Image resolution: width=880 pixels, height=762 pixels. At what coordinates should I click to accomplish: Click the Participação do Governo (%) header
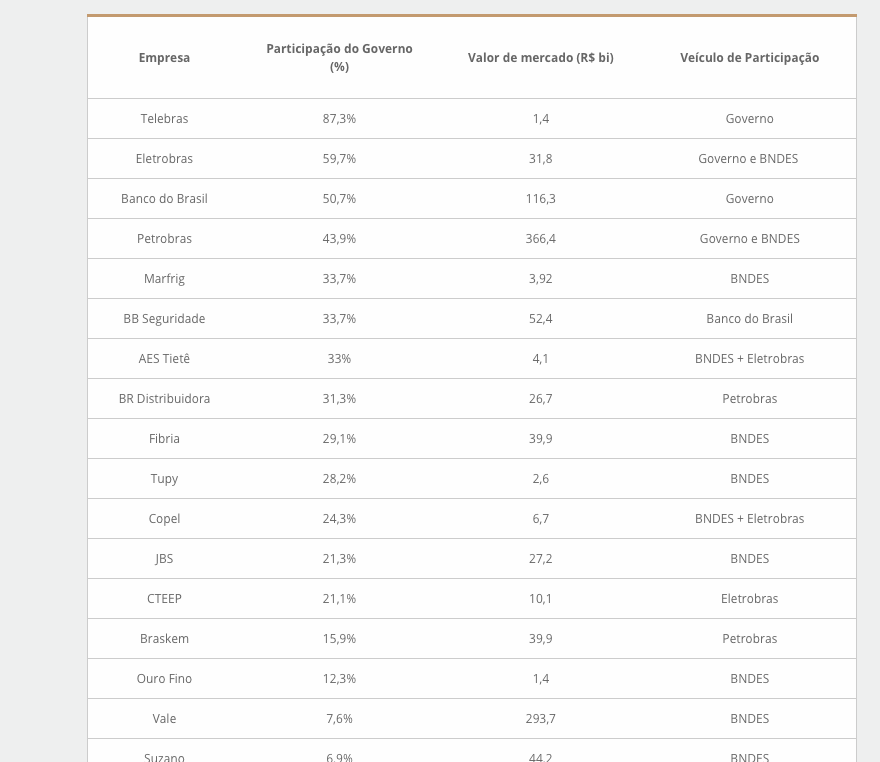coord(339,58)
